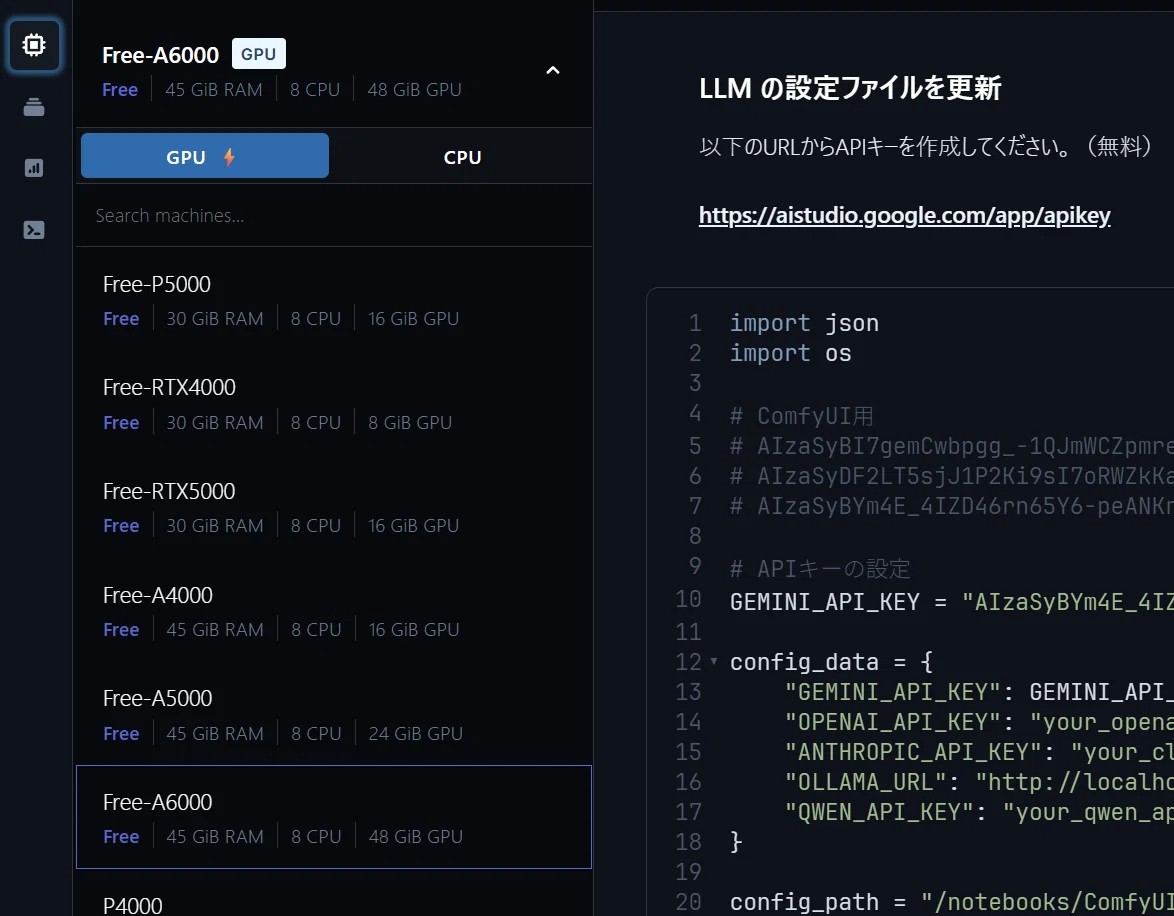Open the Machine panel chip icon
Screen dimensions: 1174x916
click(x=34, y=45)
